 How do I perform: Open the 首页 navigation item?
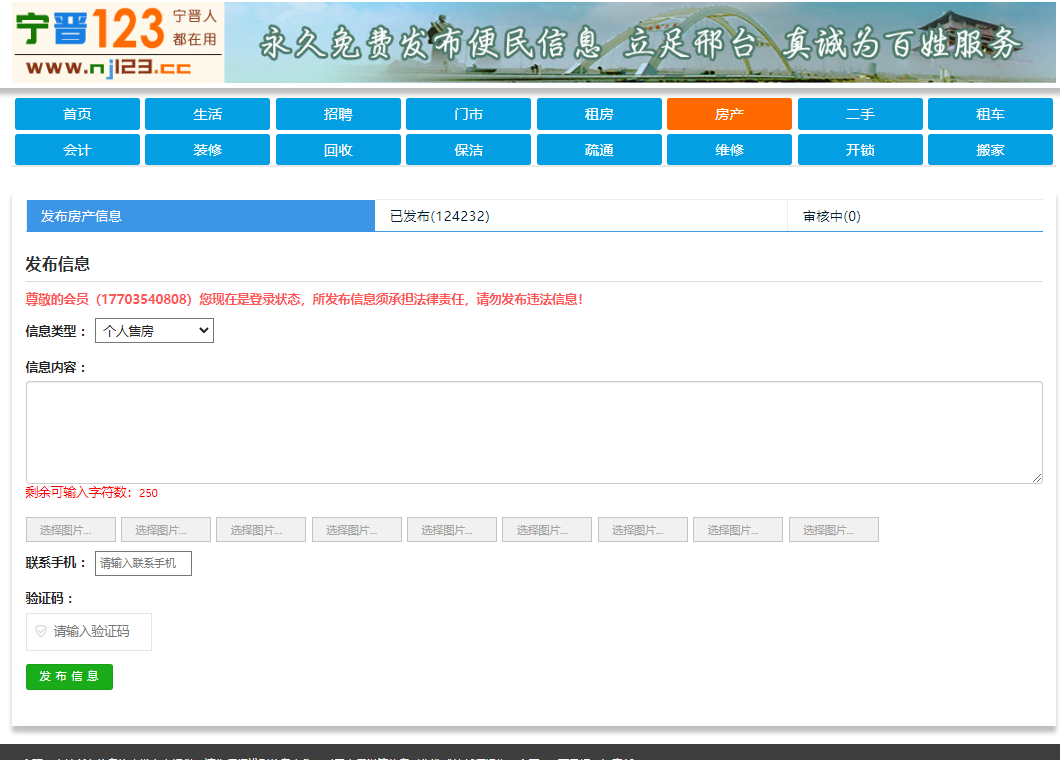point(77,114)
